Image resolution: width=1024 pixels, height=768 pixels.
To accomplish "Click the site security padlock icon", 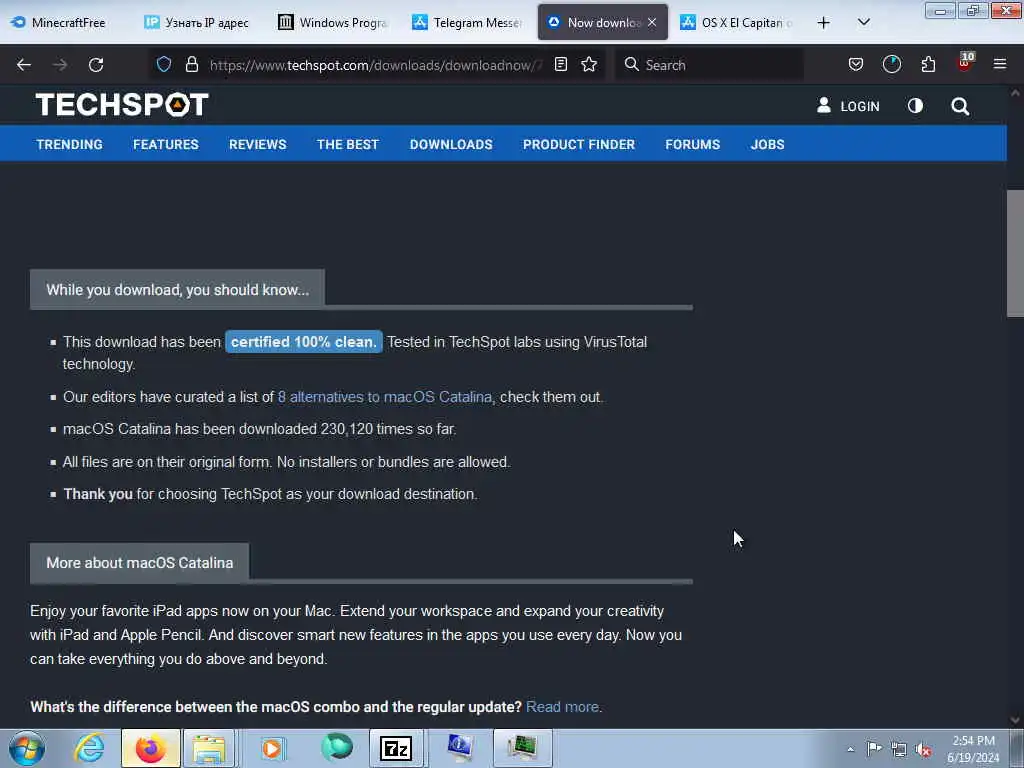I will point(191,64).
